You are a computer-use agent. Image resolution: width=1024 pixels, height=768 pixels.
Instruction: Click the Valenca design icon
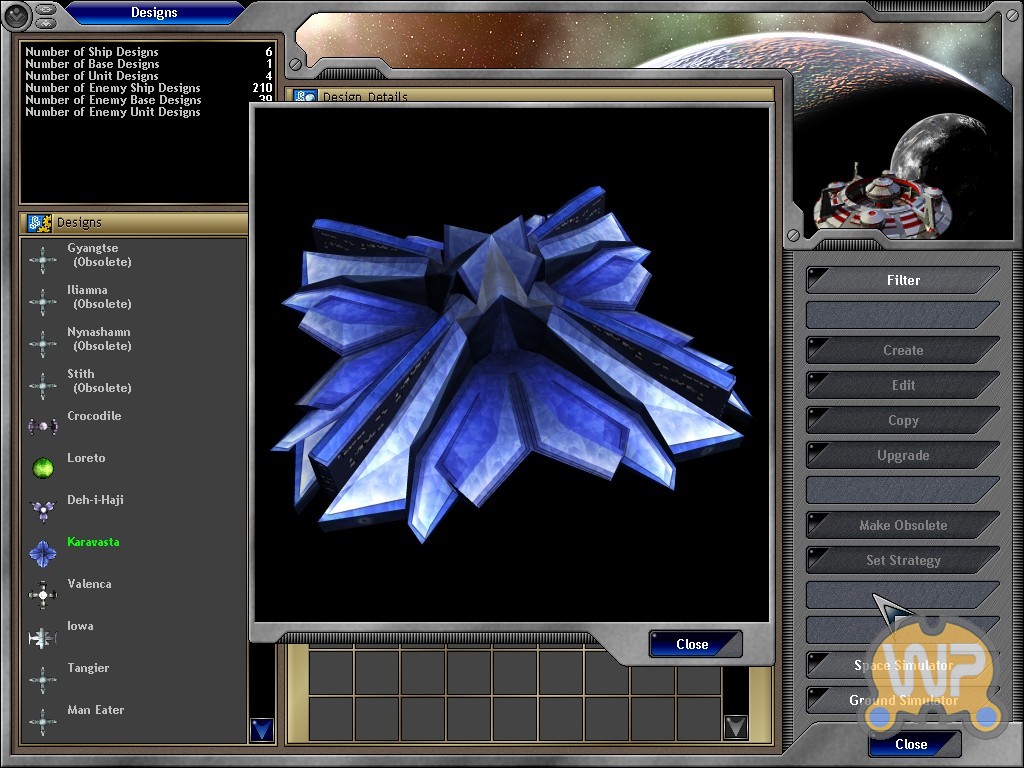click(x=42, y=595)
